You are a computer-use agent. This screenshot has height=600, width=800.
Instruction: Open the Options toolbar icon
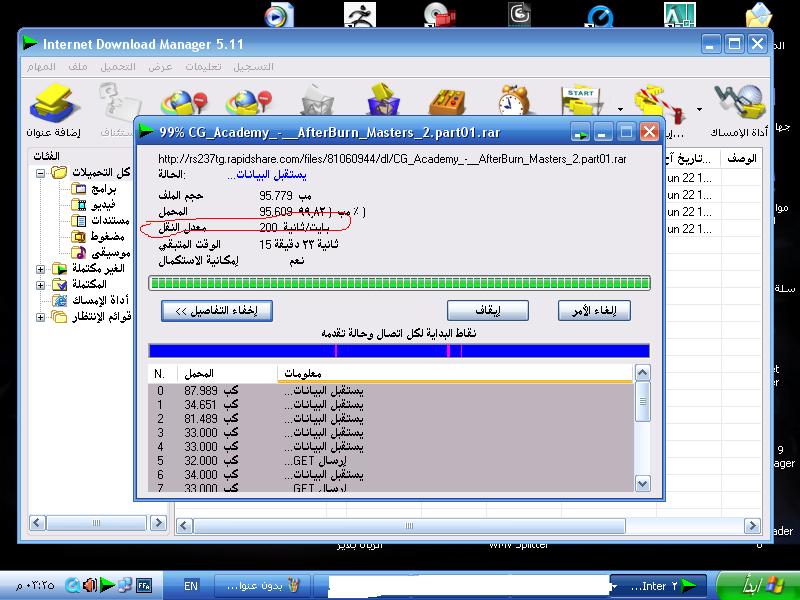pyautogui.click(x=447, y=102)
